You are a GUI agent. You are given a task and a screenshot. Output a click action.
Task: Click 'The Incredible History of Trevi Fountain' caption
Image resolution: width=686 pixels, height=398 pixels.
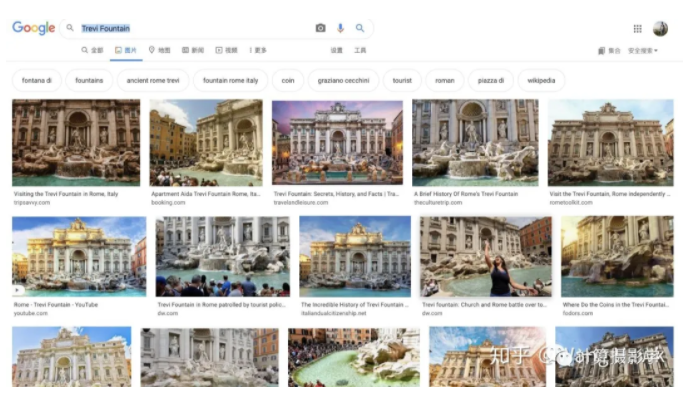click(354, 305)
